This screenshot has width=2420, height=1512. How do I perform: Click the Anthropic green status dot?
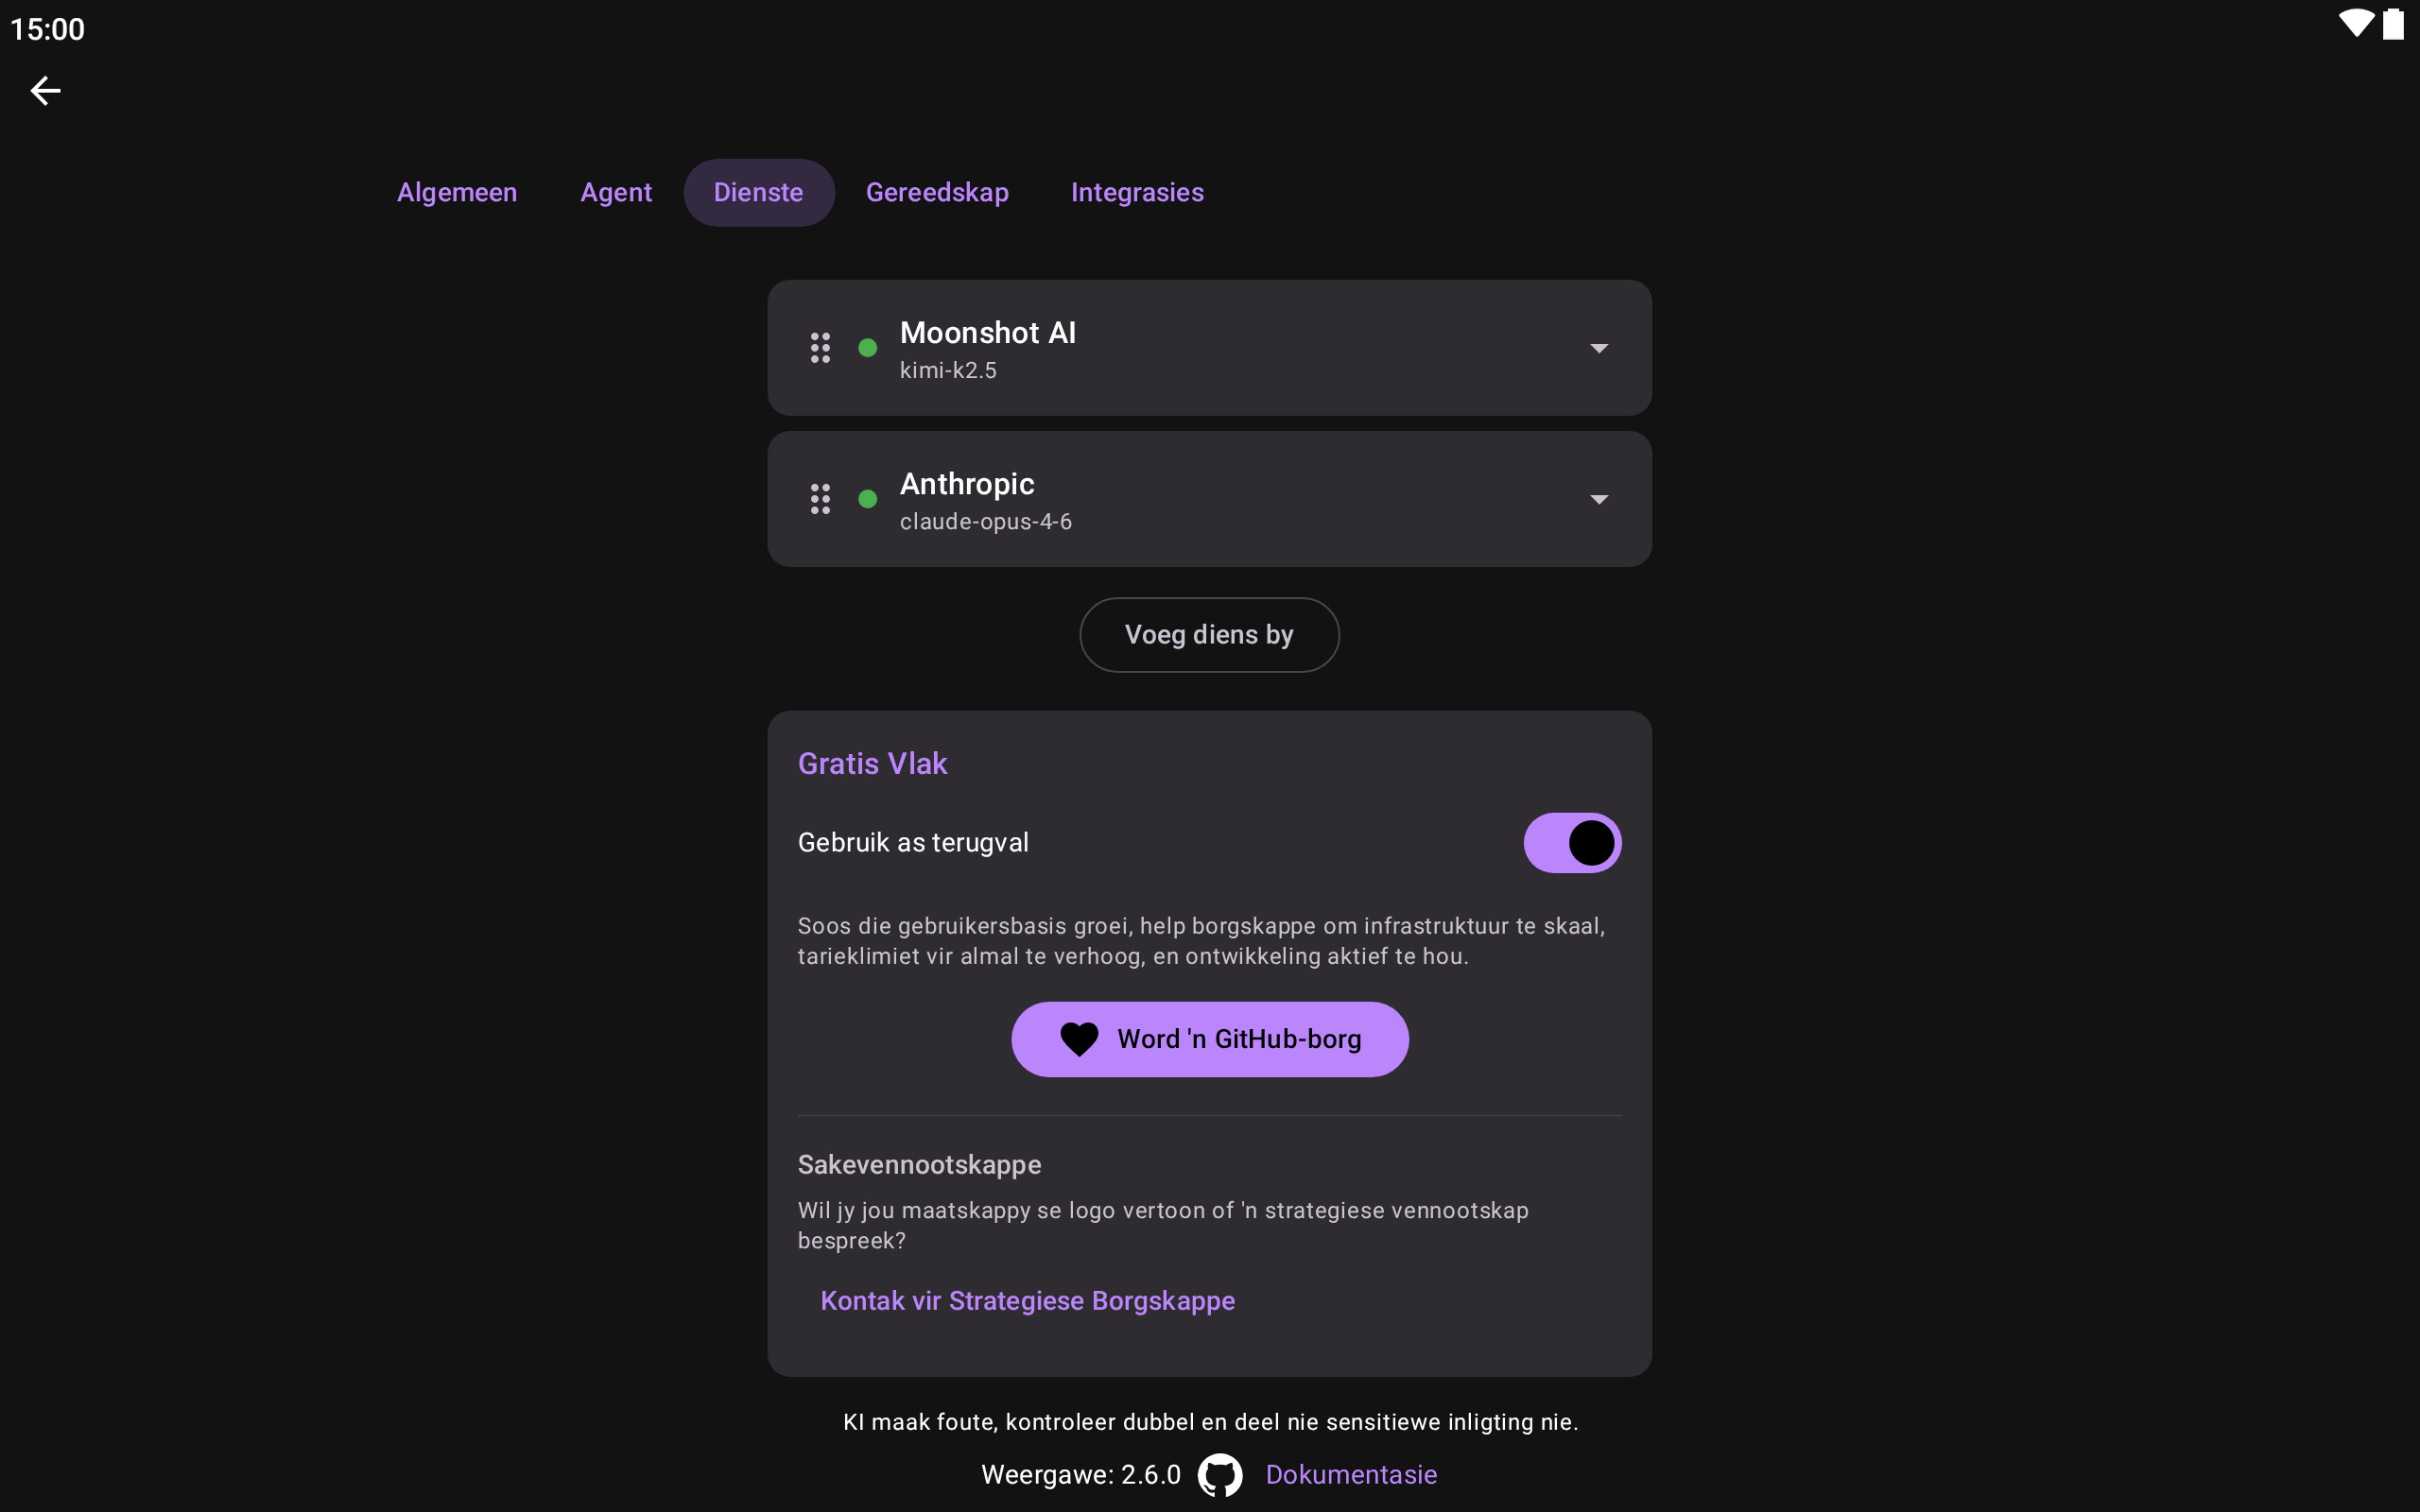[868, 499]
